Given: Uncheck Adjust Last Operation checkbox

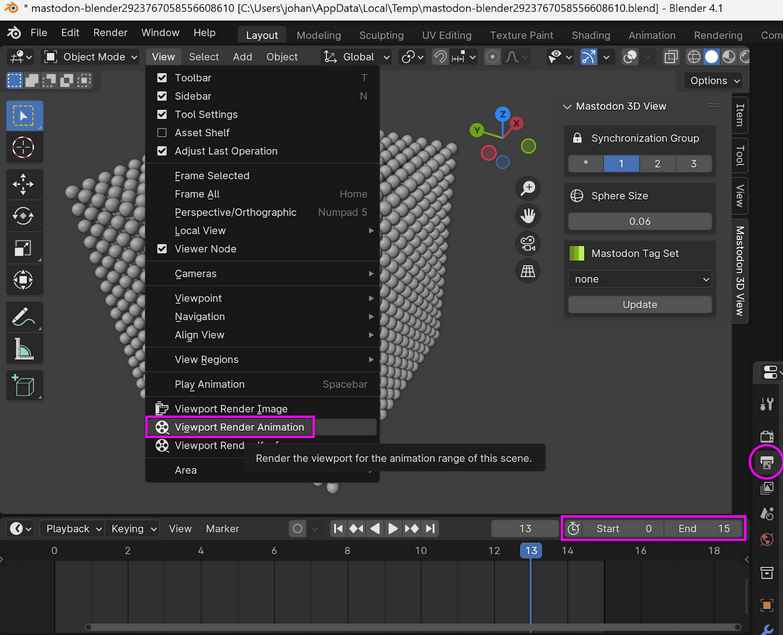Looking at the screenshot, I should pos(162,151).
